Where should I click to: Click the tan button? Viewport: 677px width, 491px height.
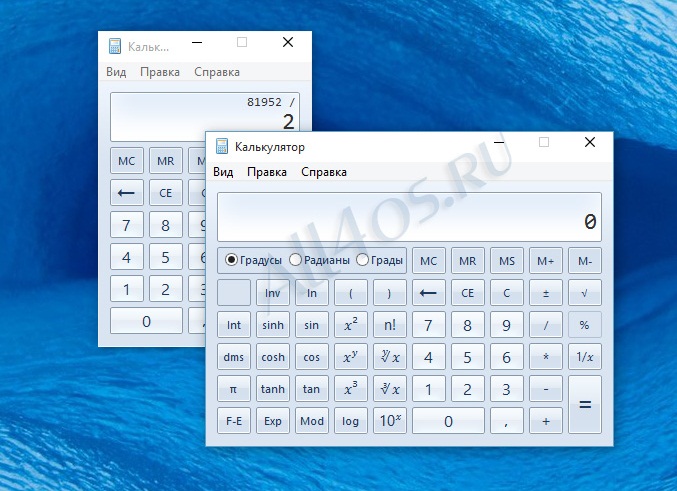click(x=311, y=389)
